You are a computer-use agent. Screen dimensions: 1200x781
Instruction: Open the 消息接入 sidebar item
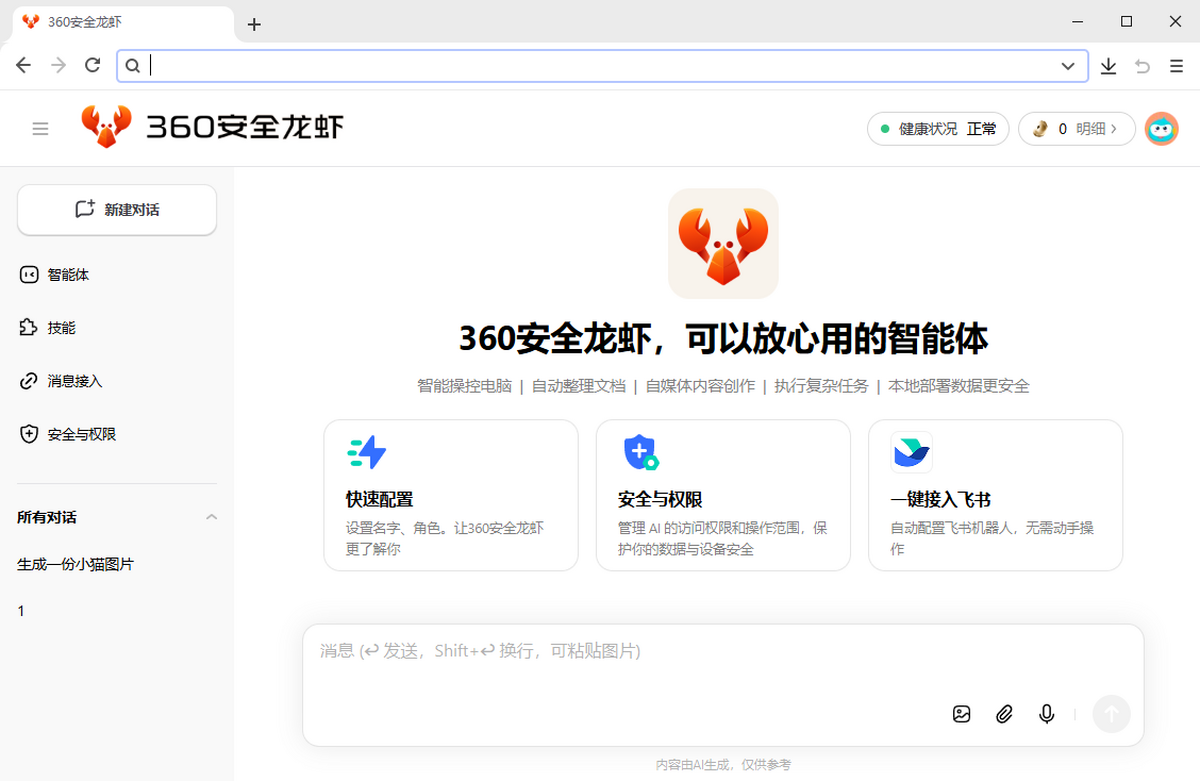pos(66,381)
